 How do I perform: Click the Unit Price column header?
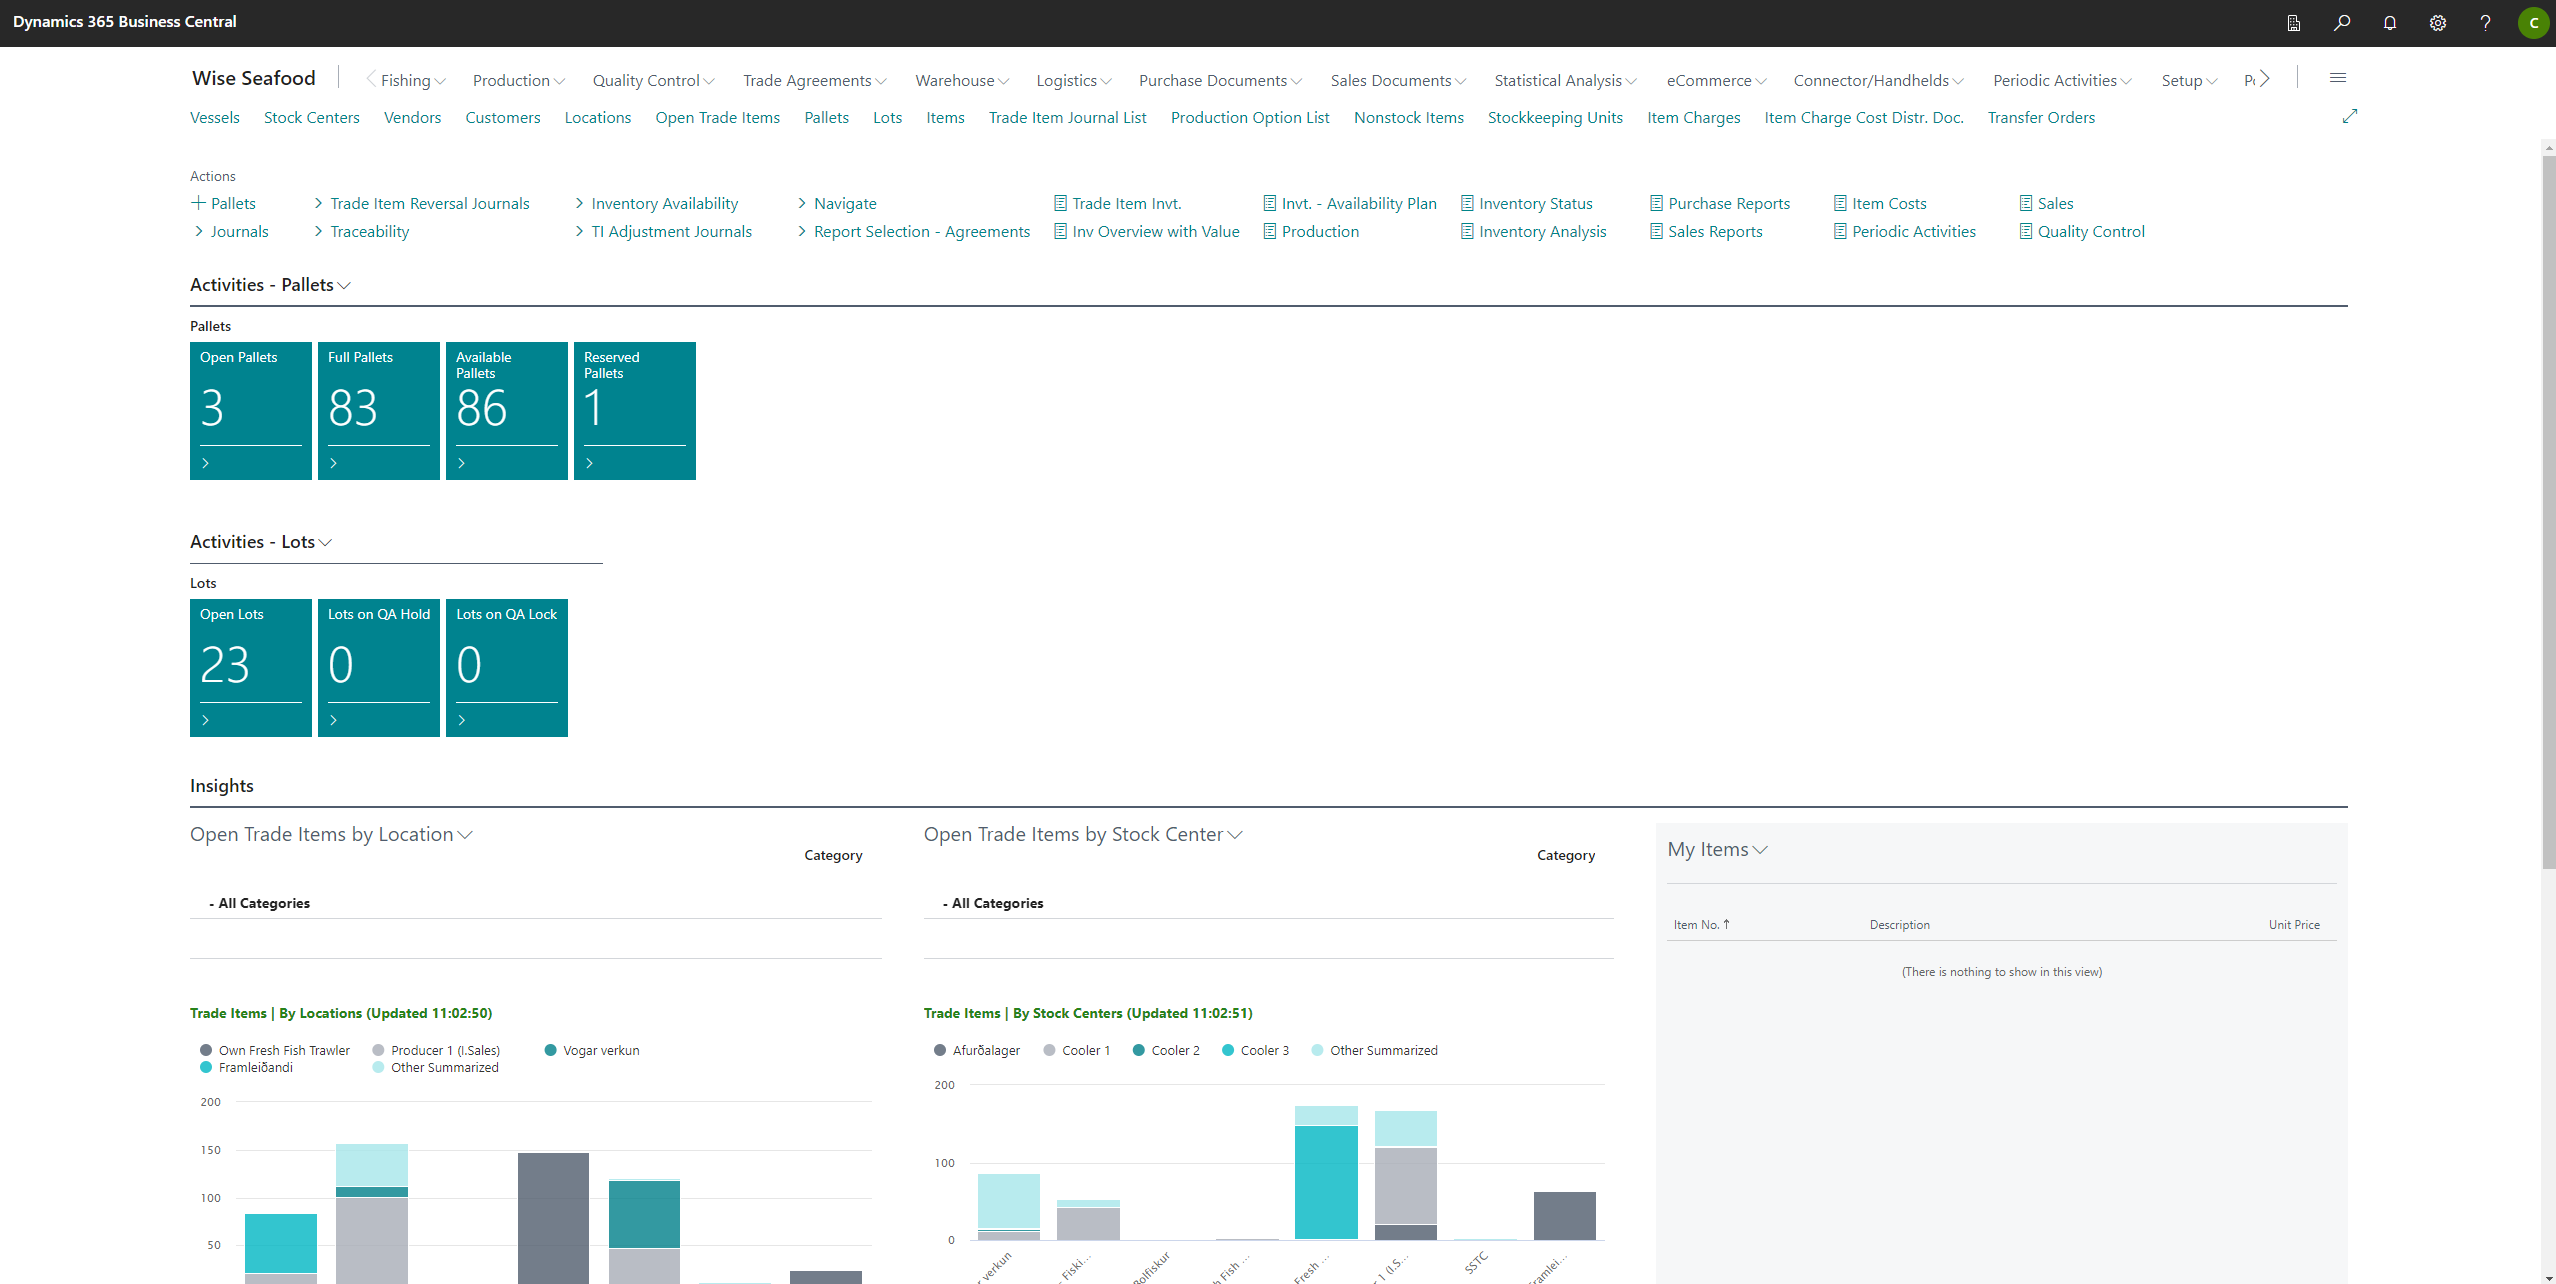pyautogui.click(x=2294, y=925)
